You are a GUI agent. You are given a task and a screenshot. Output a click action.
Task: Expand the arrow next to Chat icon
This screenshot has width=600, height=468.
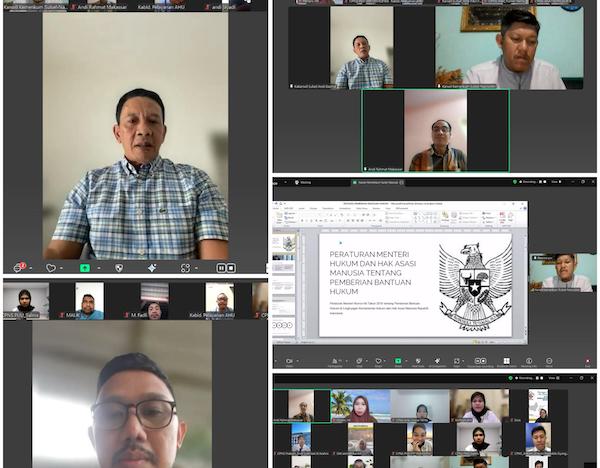click(x=31, y=268)
